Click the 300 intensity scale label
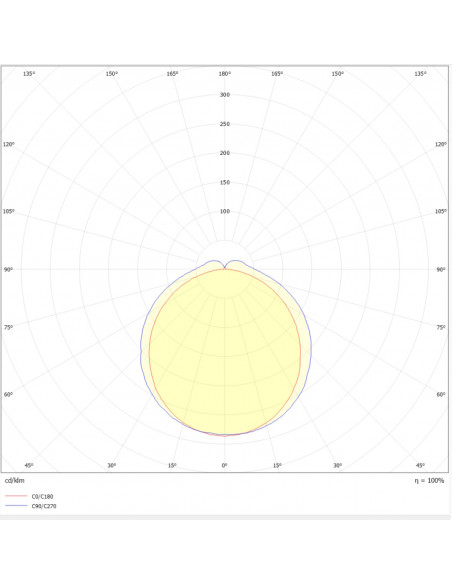The height and width of the screenshot is (584, 452). pyautogui.click(x=225, y=95)
